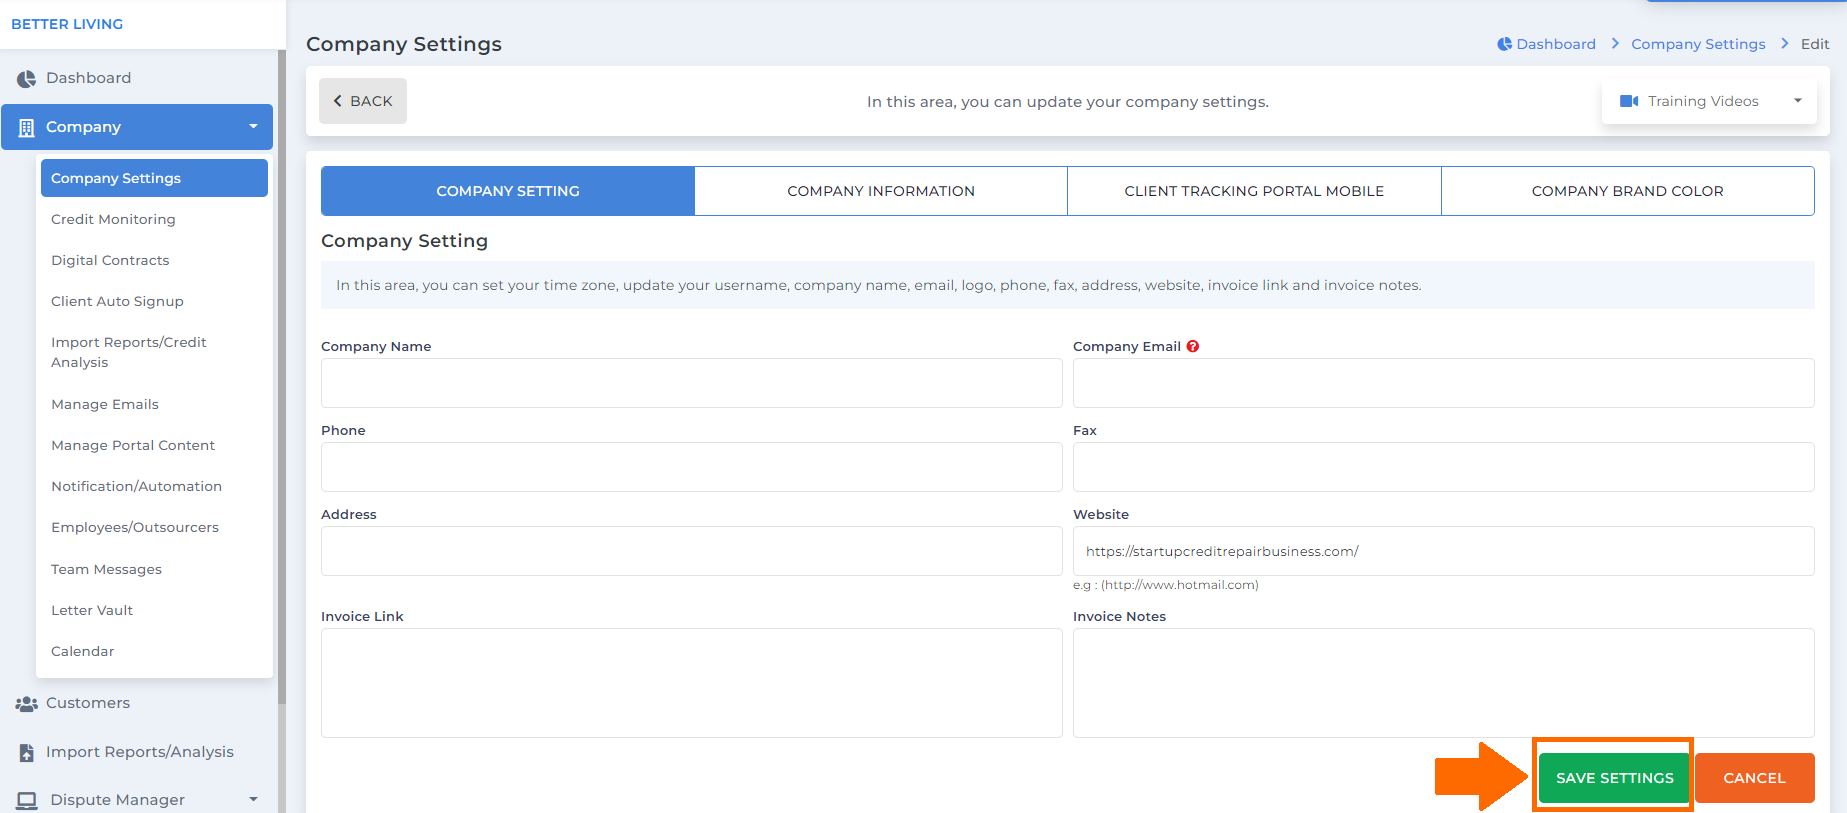This screenshot has height=813, width=1847.
Task: Click the Company Name input field
Action: point(691,383)
